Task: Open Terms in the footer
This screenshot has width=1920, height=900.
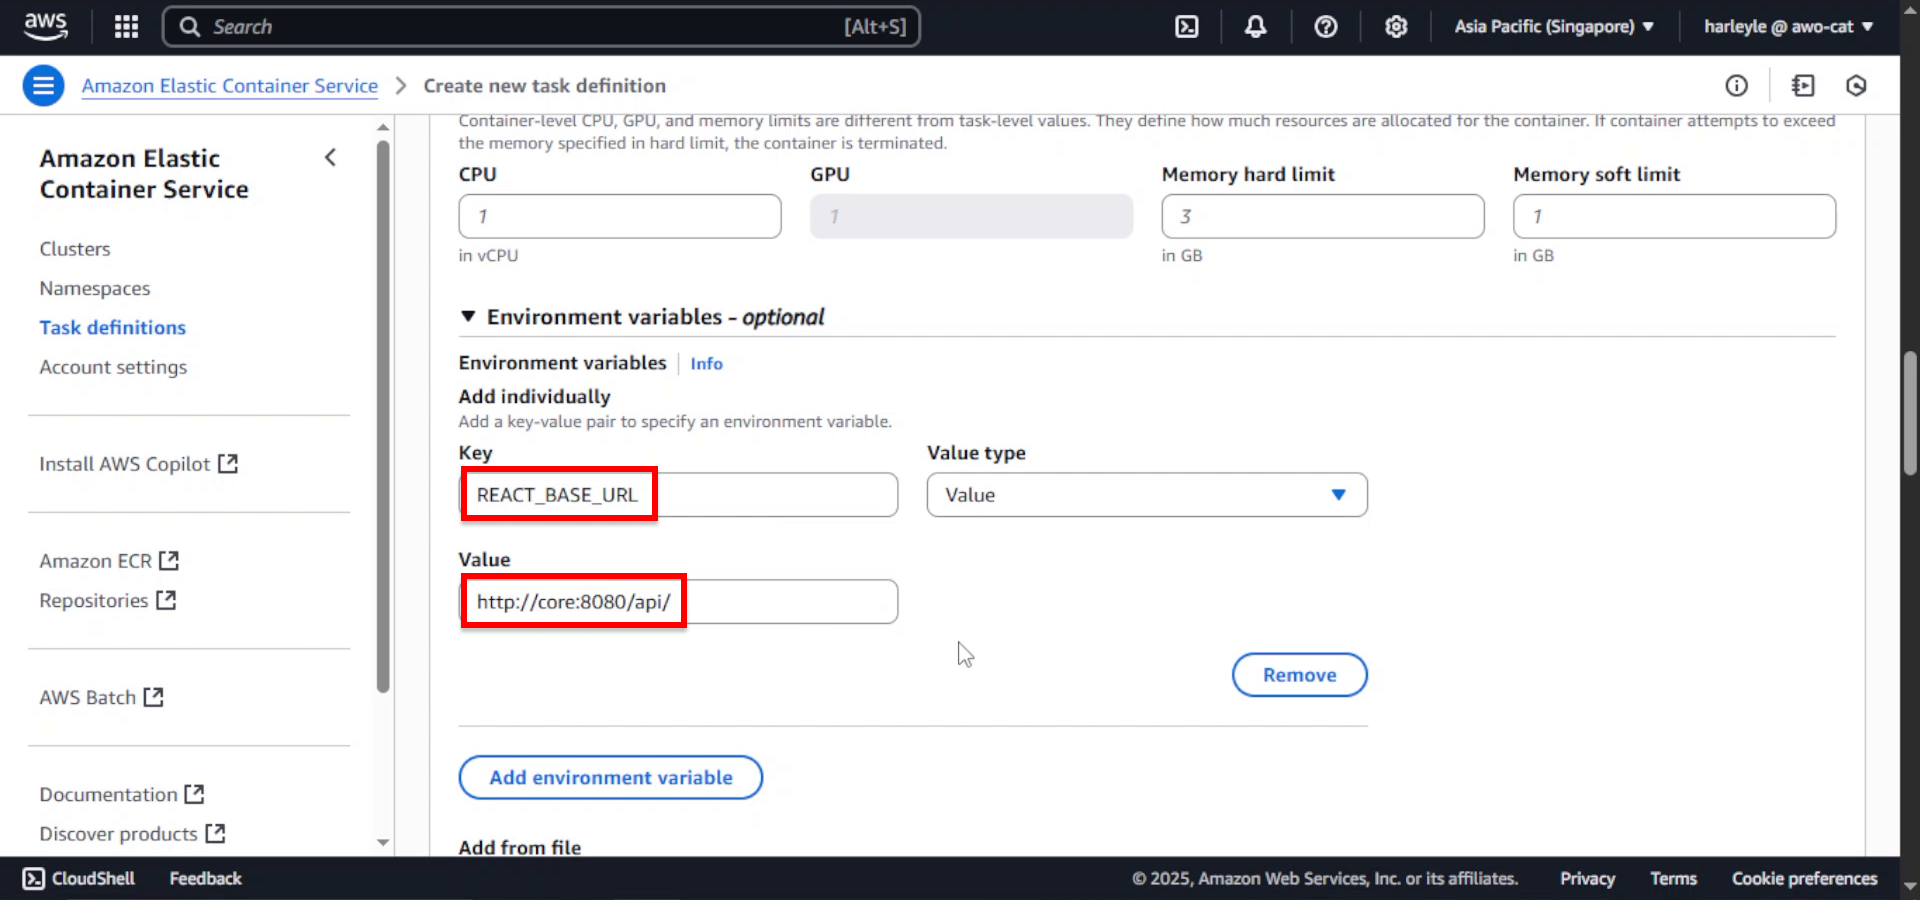Action: point(1673,878)
